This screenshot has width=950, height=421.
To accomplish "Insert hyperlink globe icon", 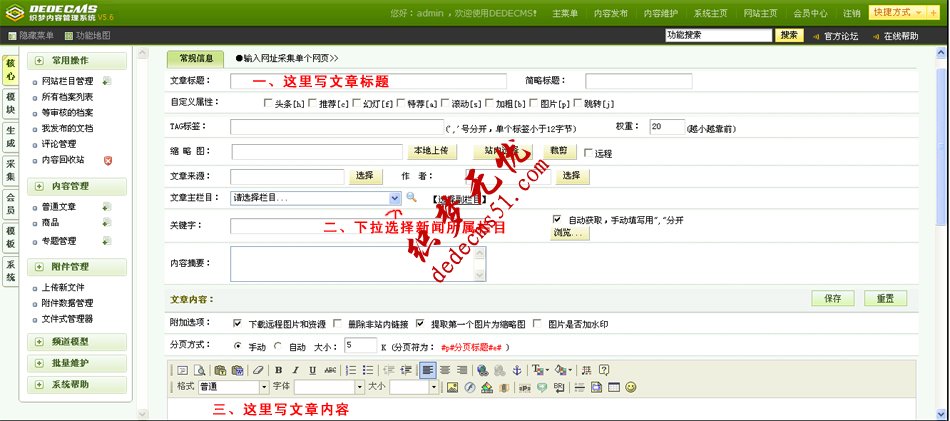I will click(x=483, y=370).
